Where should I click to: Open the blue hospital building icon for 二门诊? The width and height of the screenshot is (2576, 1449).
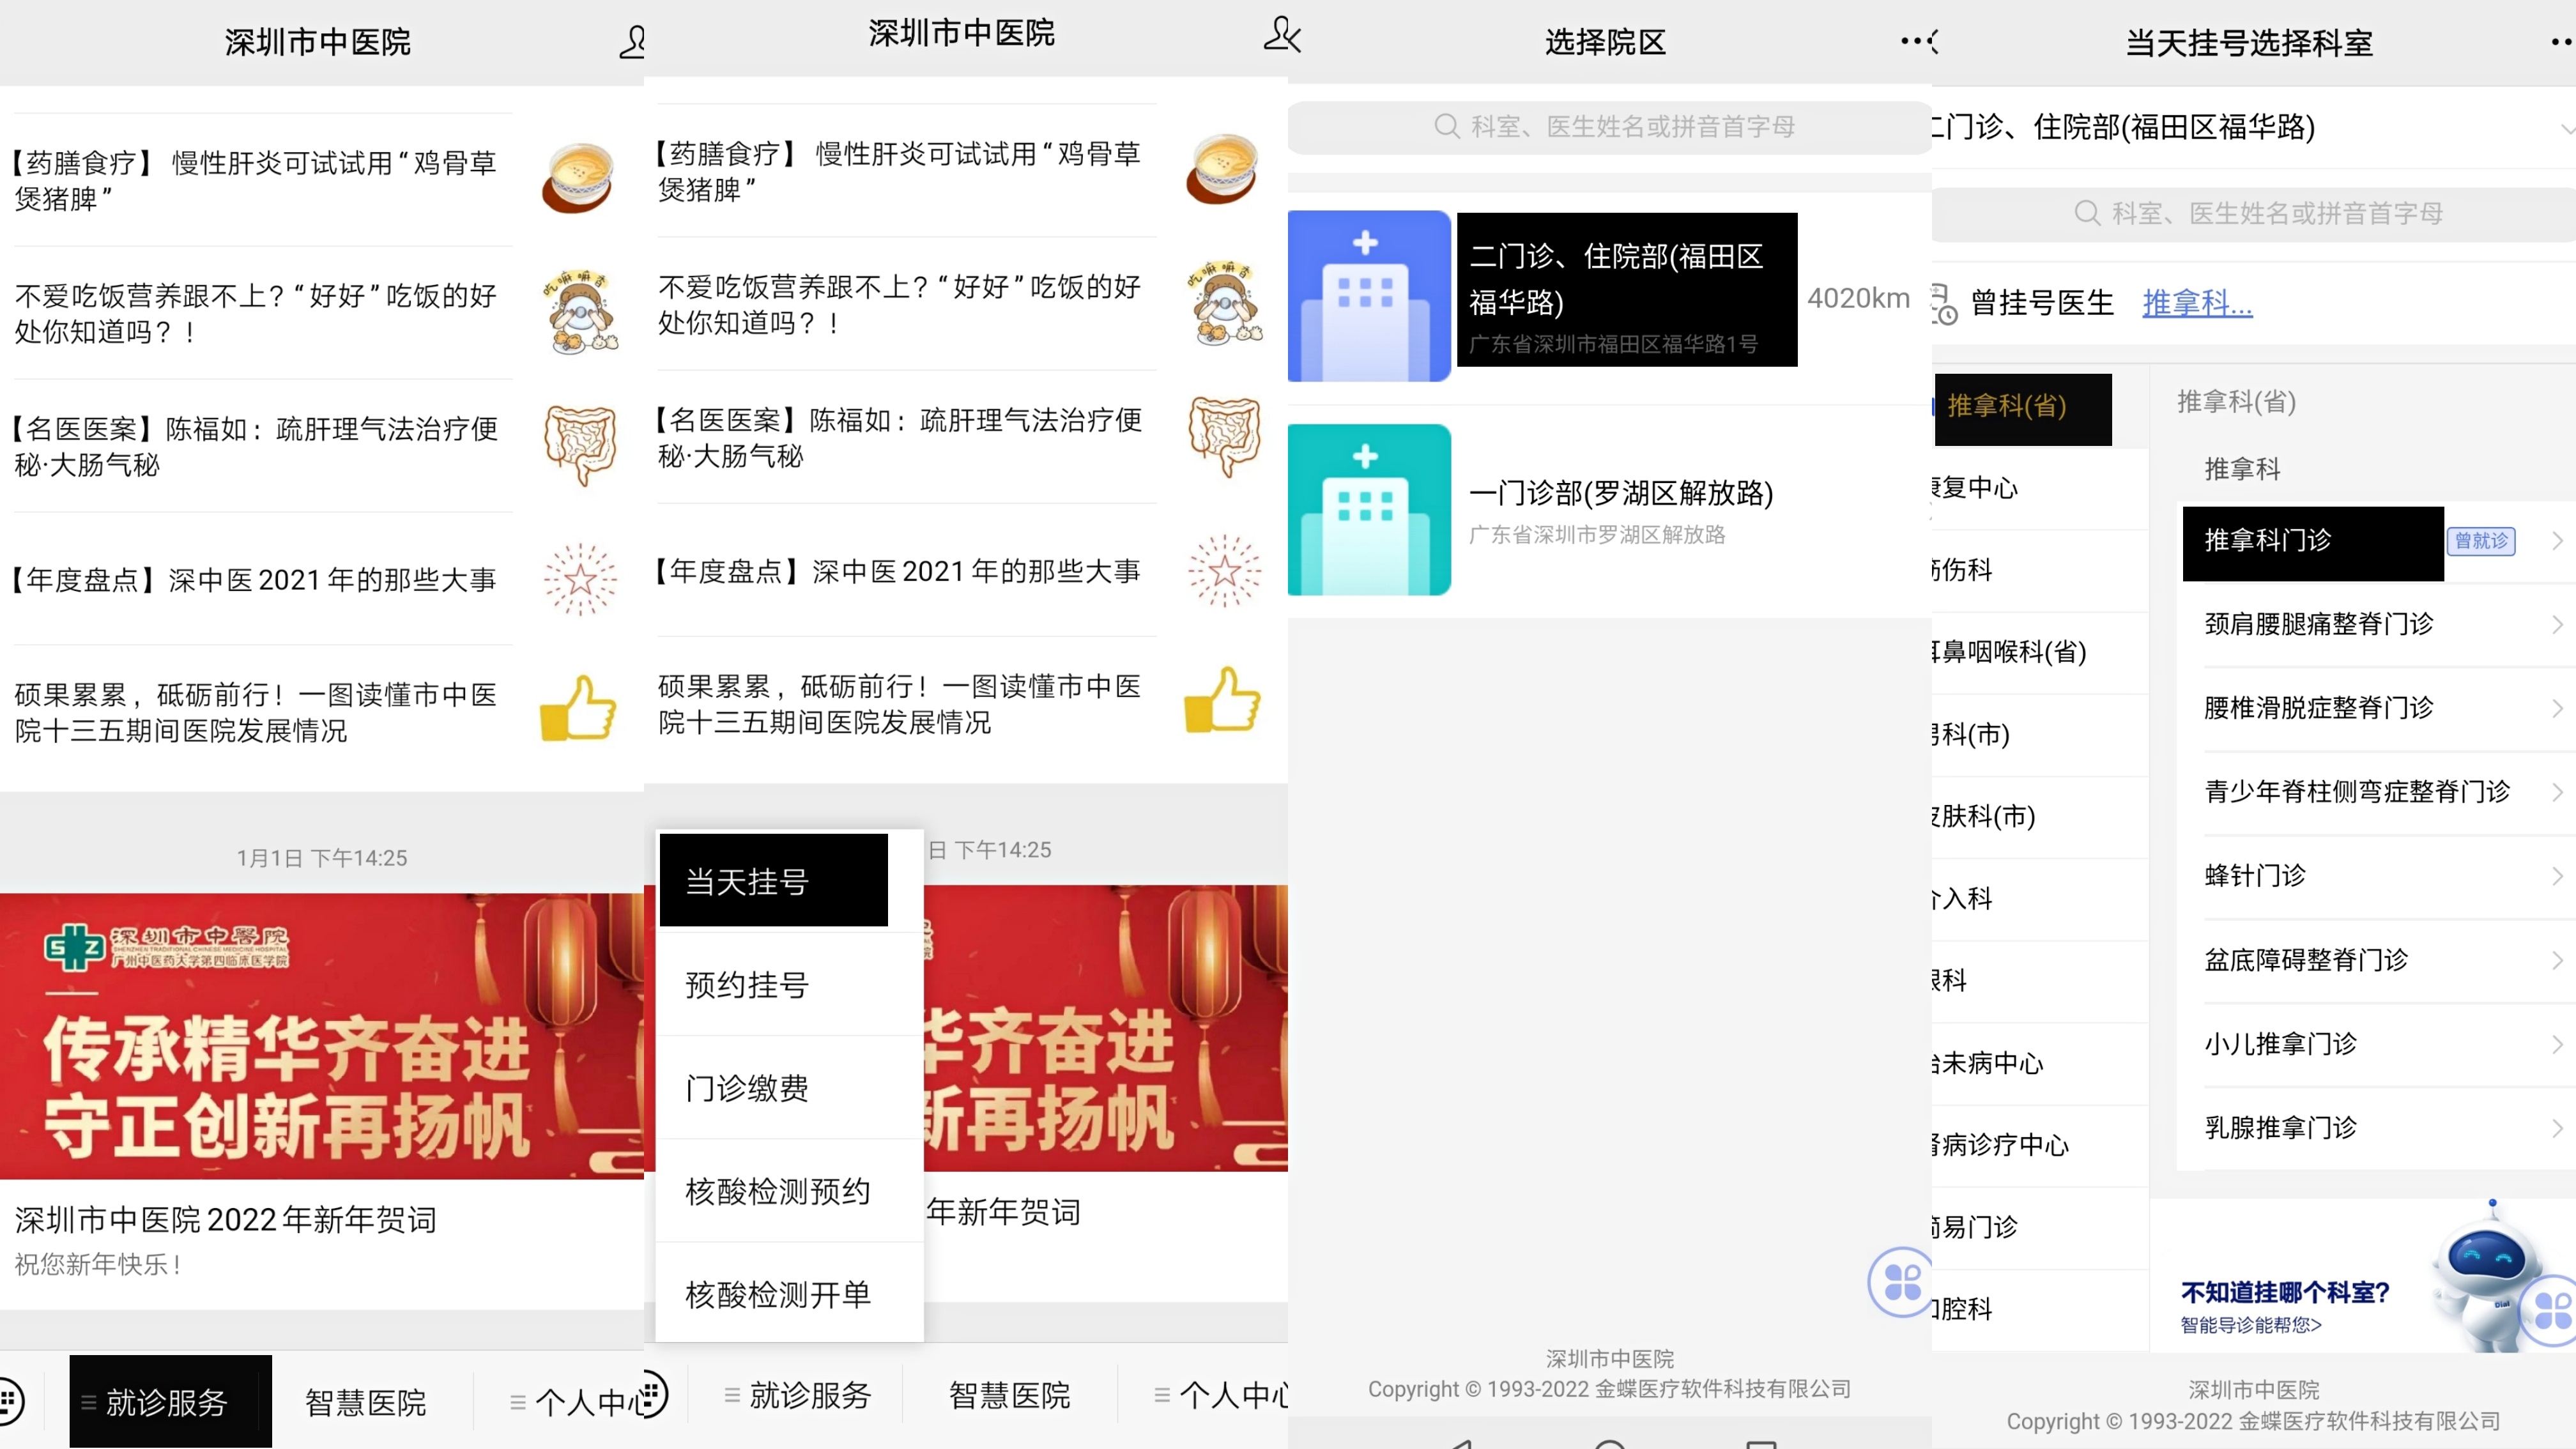tap(1369, 296)
